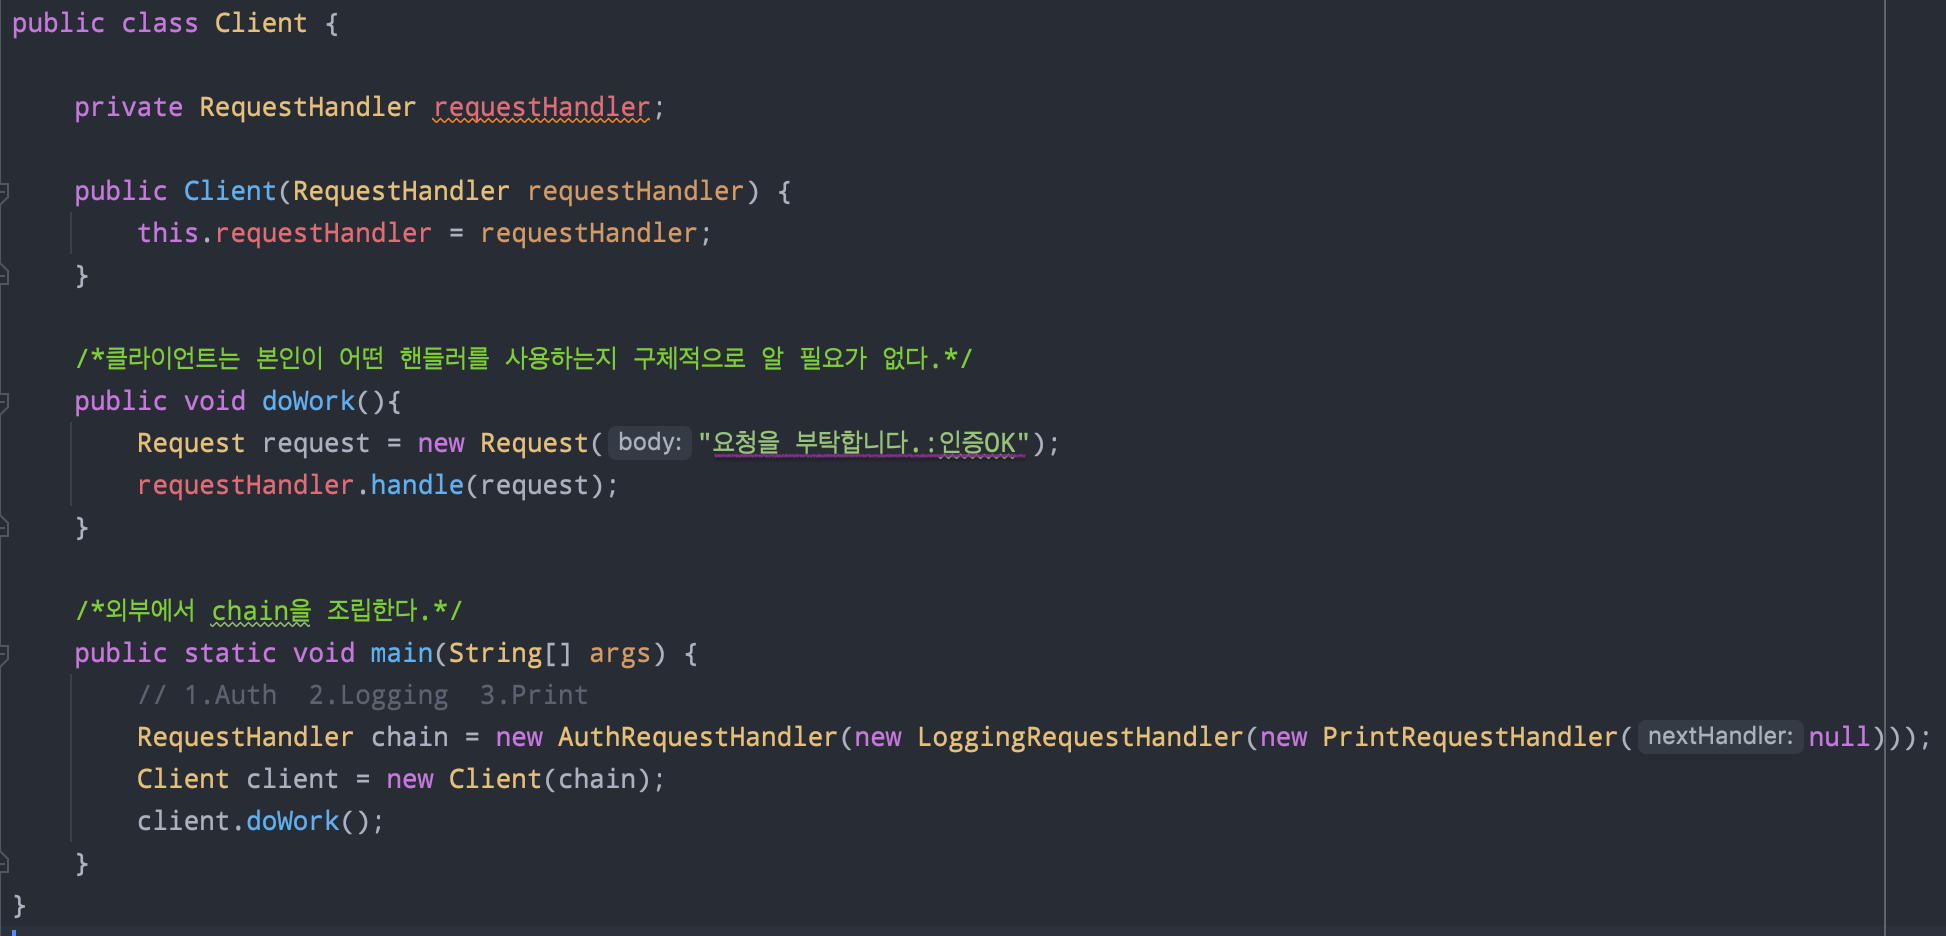The width and height of the screenshot is (1946, 936).
Task: Click 'Request' type before request variable
Action: click(191, 443)
